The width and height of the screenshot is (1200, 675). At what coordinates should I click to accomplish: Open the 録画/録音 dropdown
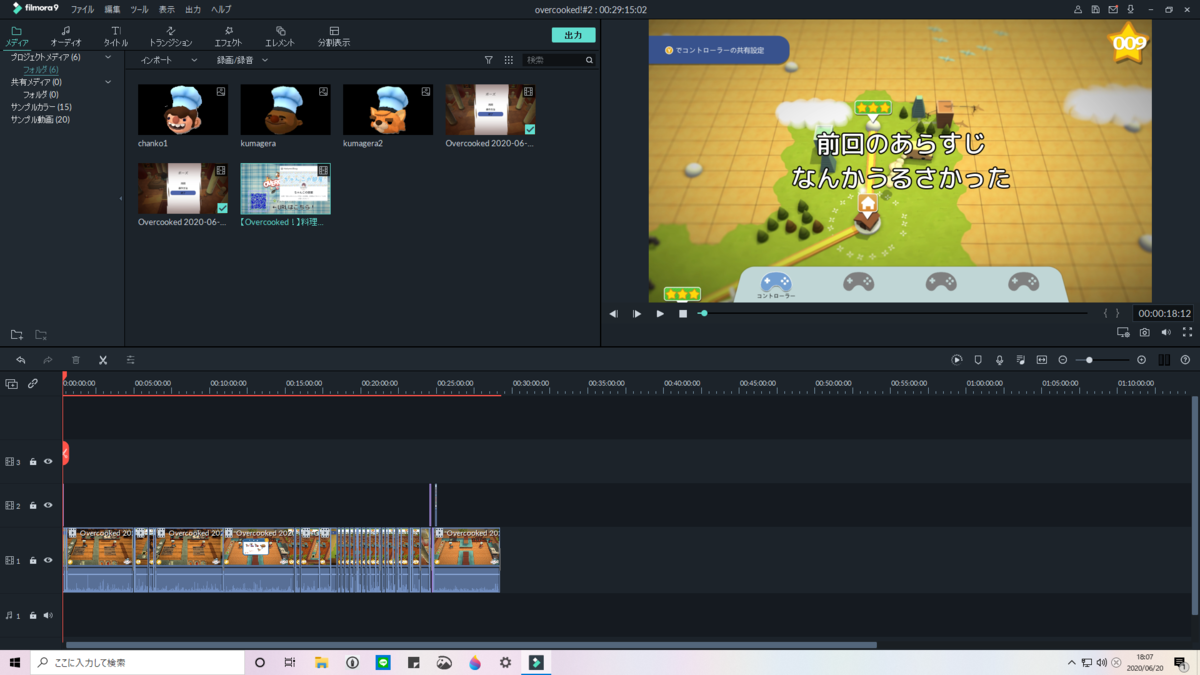pyautogui.click(x=242, y=60)
